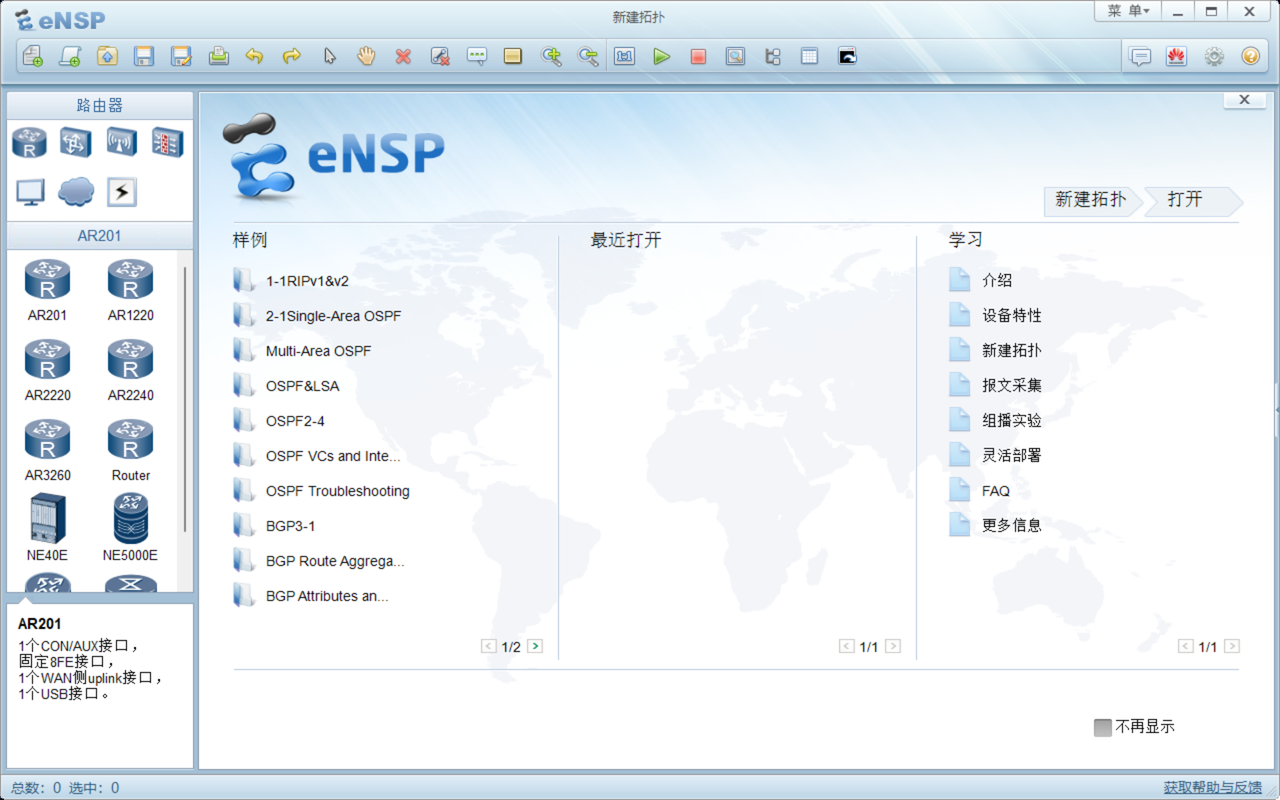Pick the AR1220 router device
Viewport: 1280px width, 800px height.
[130, 290]
